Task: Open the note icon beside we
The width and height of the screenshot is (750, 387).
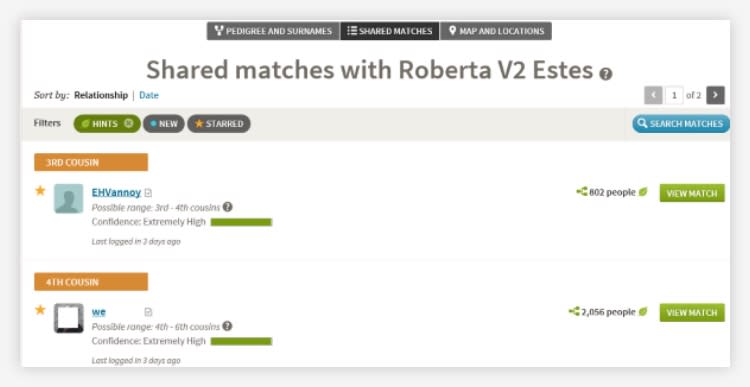Action: click(148, 312)
